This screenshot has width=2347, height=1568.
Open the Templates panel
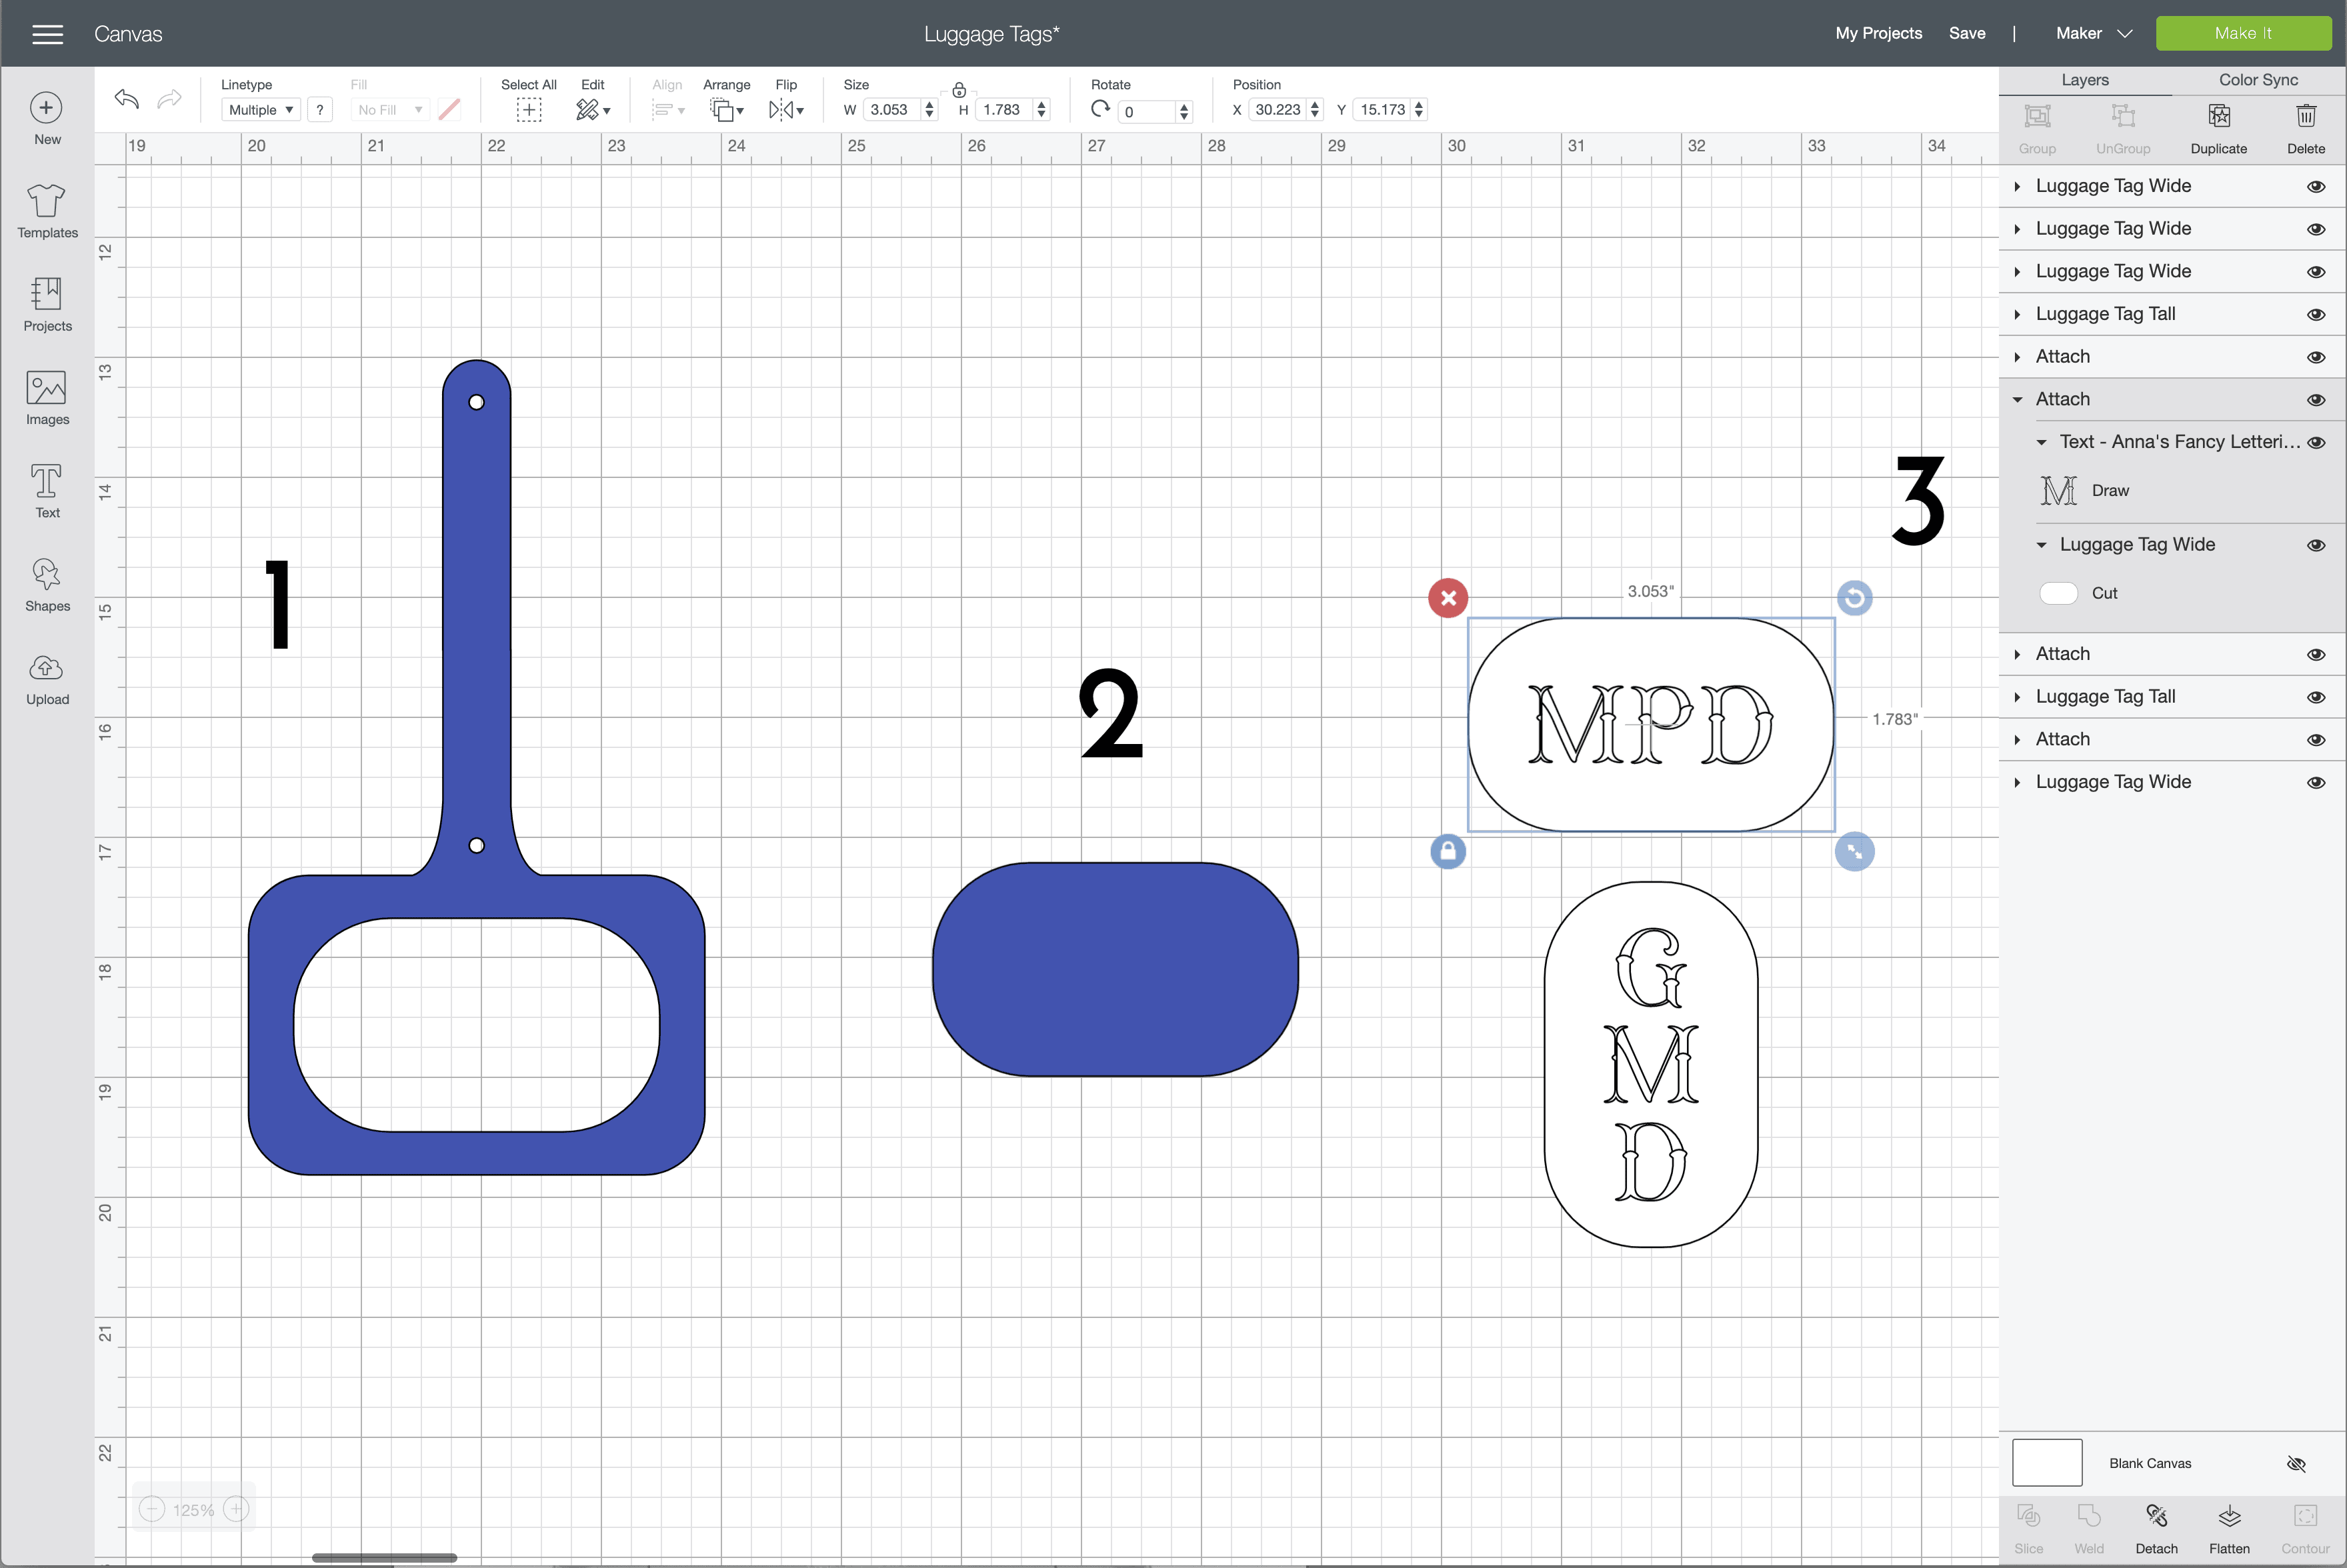pyautogui.click(x=47, y=211)
